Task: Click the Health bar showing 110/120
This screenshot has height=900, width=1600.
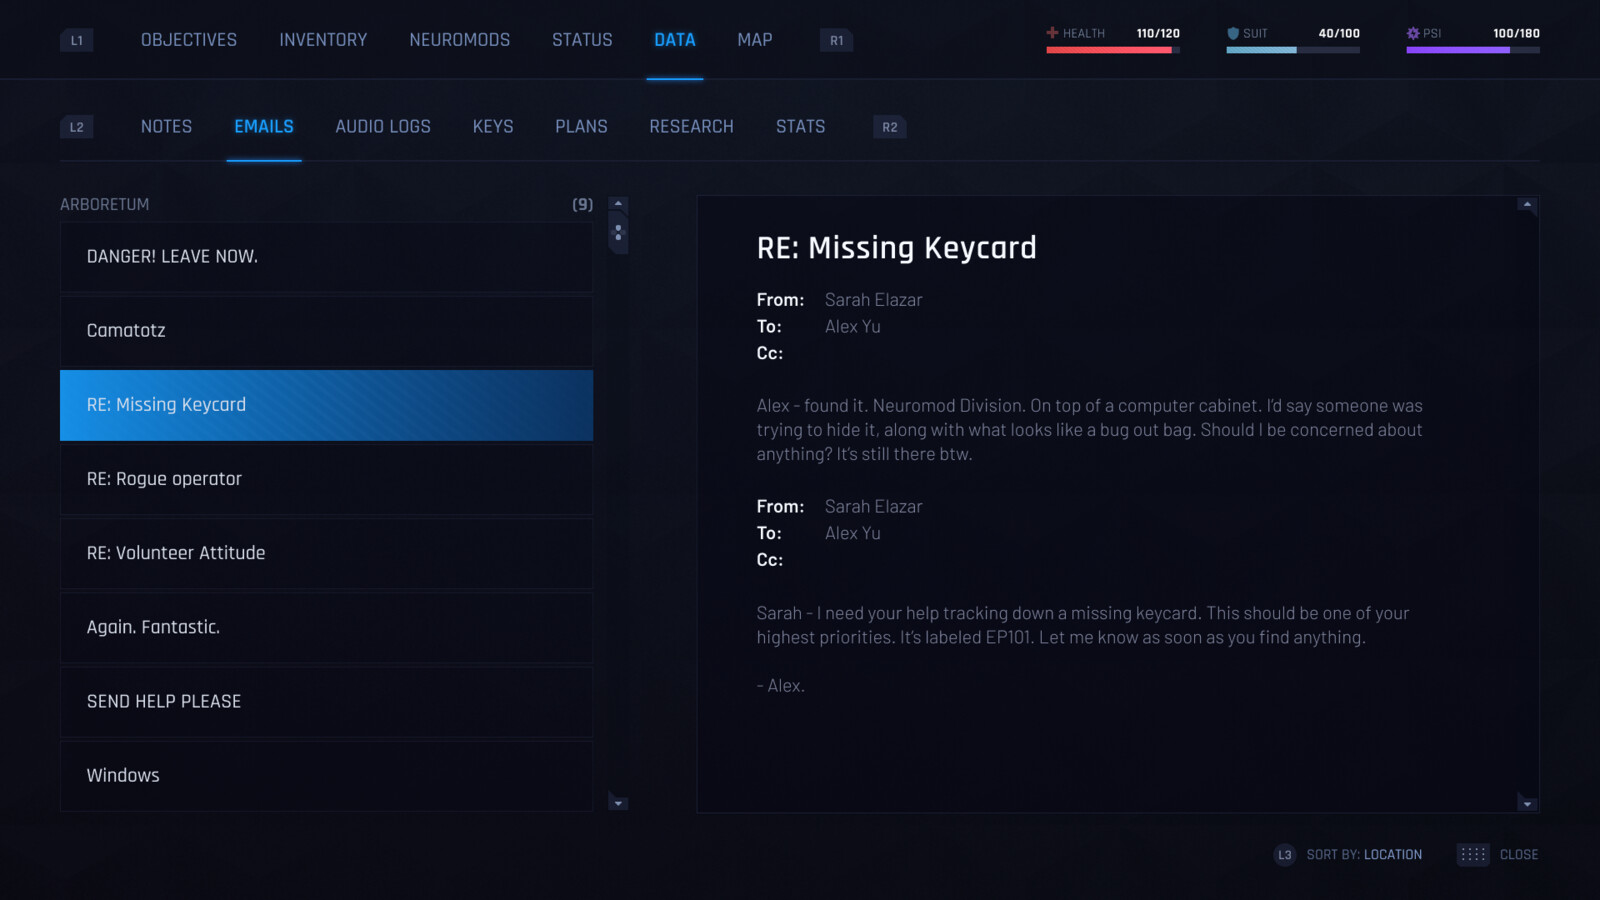Action: 1112,48
